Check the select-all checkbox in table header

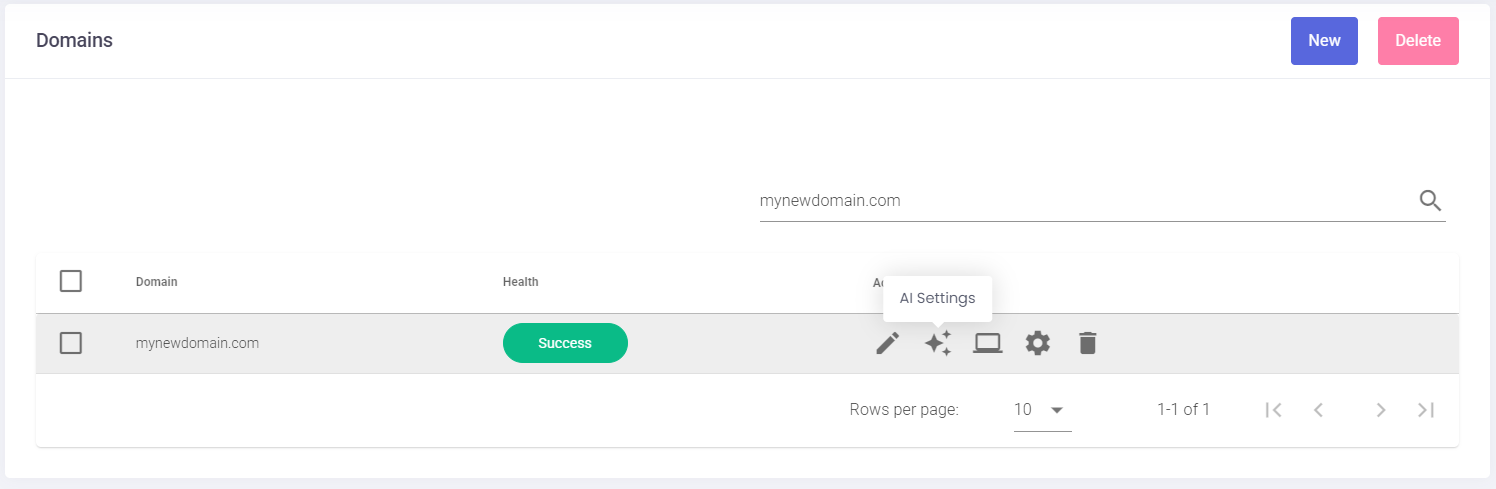[x=70, y=281]
